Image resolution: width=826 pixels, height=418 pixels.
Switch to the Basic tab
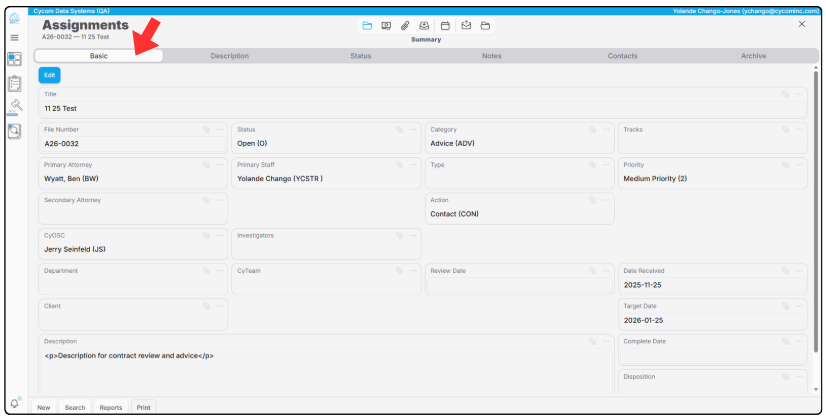coord(99,55)
